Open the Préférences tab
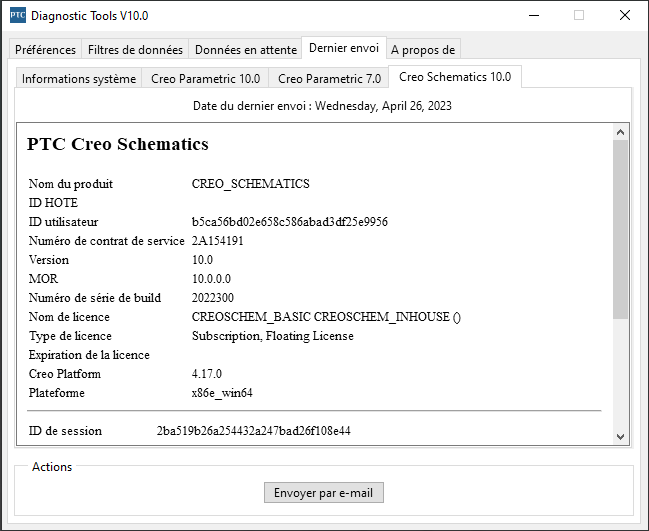The height and width of the screenshot is (531, 649). [46, 50]
